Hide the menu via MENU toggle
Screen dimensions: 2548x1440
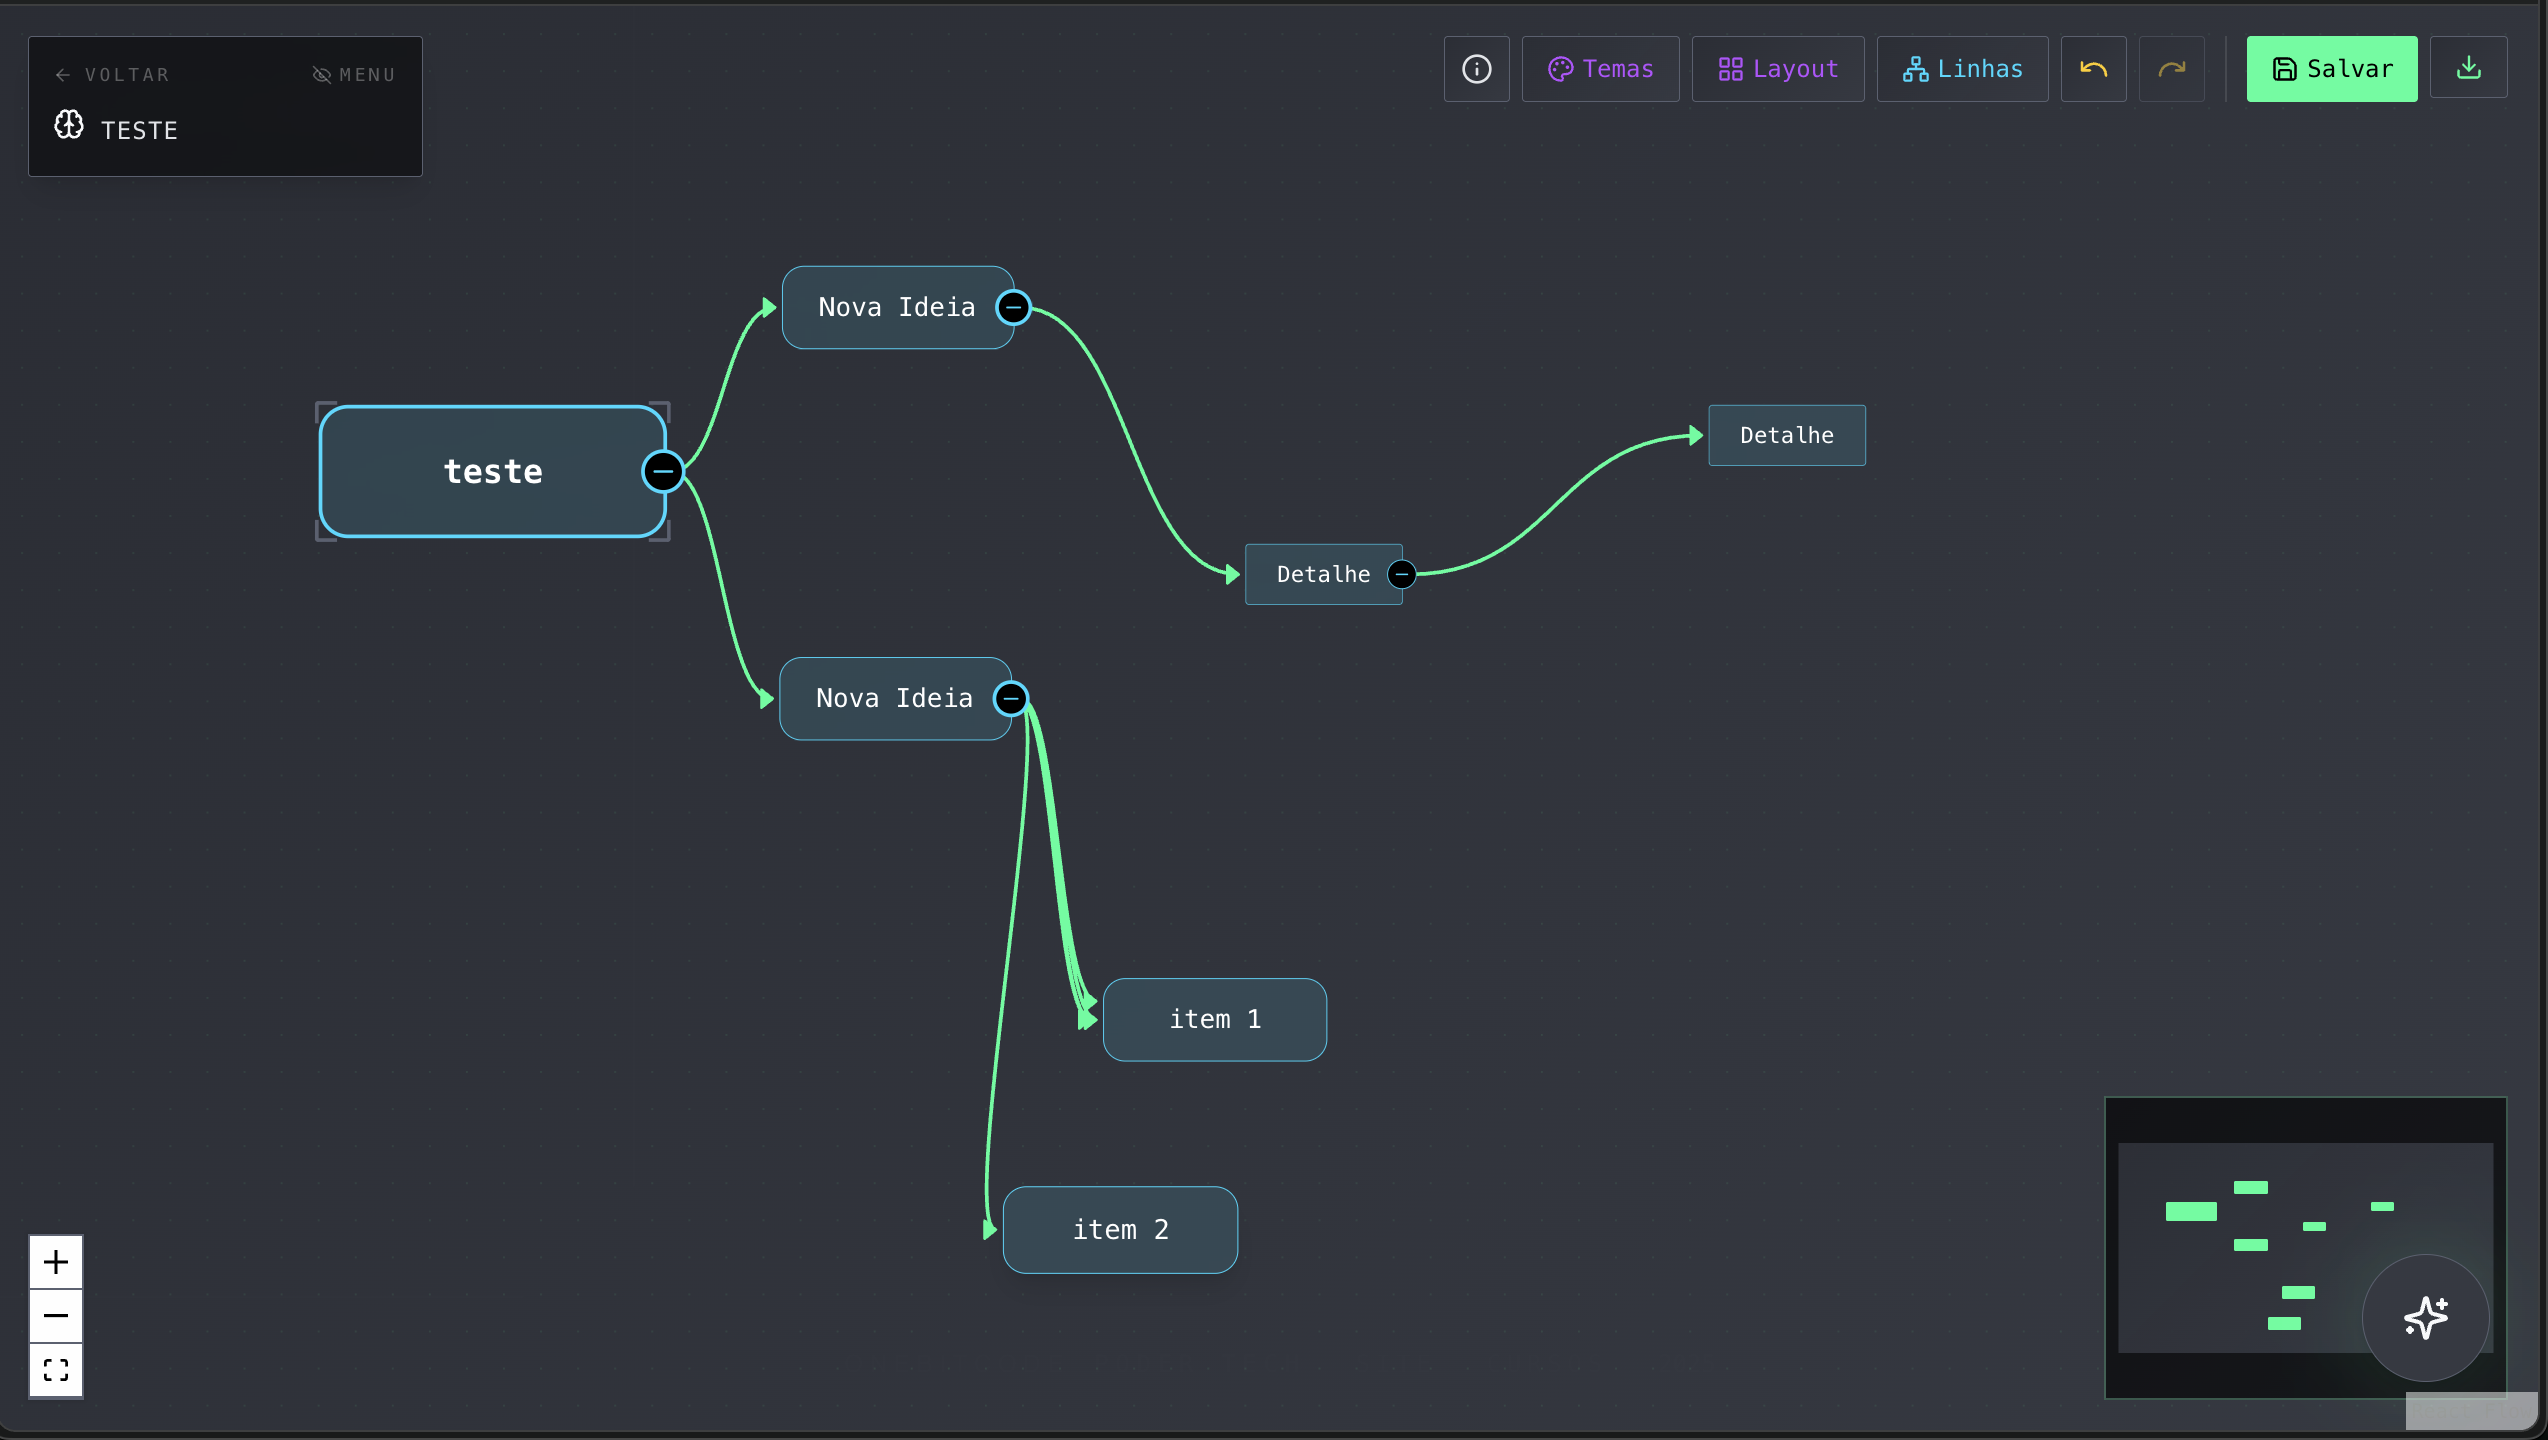click(354, 75)
